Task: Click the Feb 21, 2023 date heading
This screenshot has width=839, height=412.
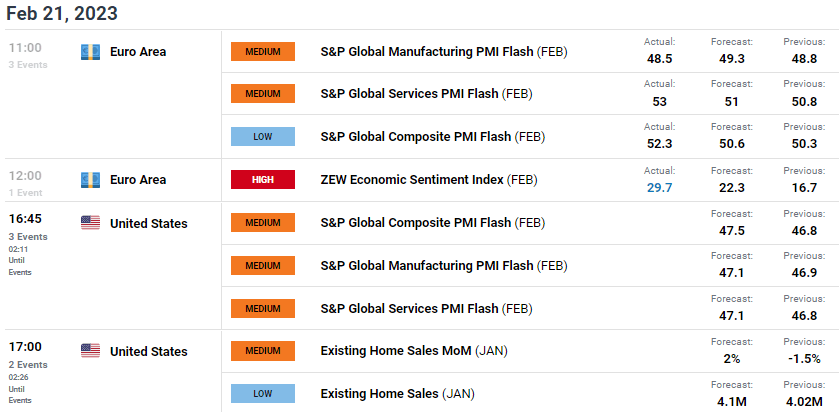Action: tap(62, 13)
